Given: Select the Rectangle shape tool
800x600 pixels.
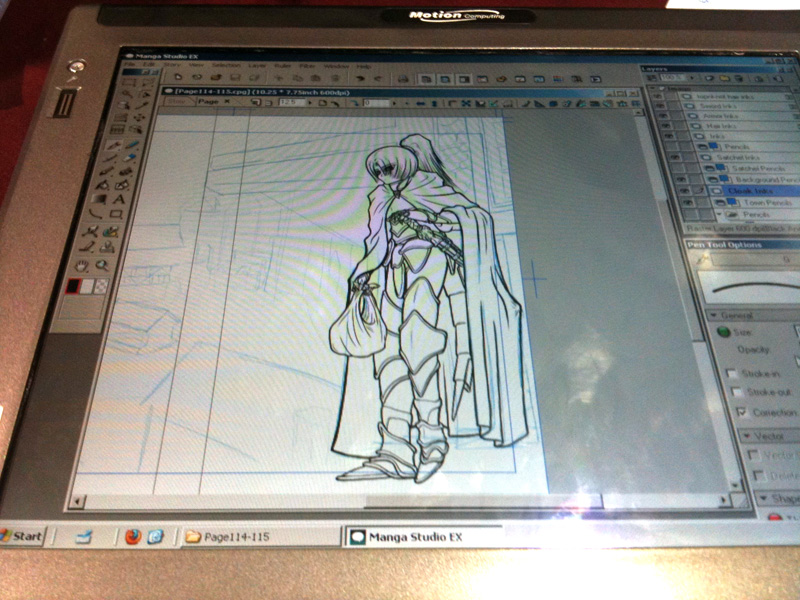Looking at the screenshot, I should click(116, 214).
